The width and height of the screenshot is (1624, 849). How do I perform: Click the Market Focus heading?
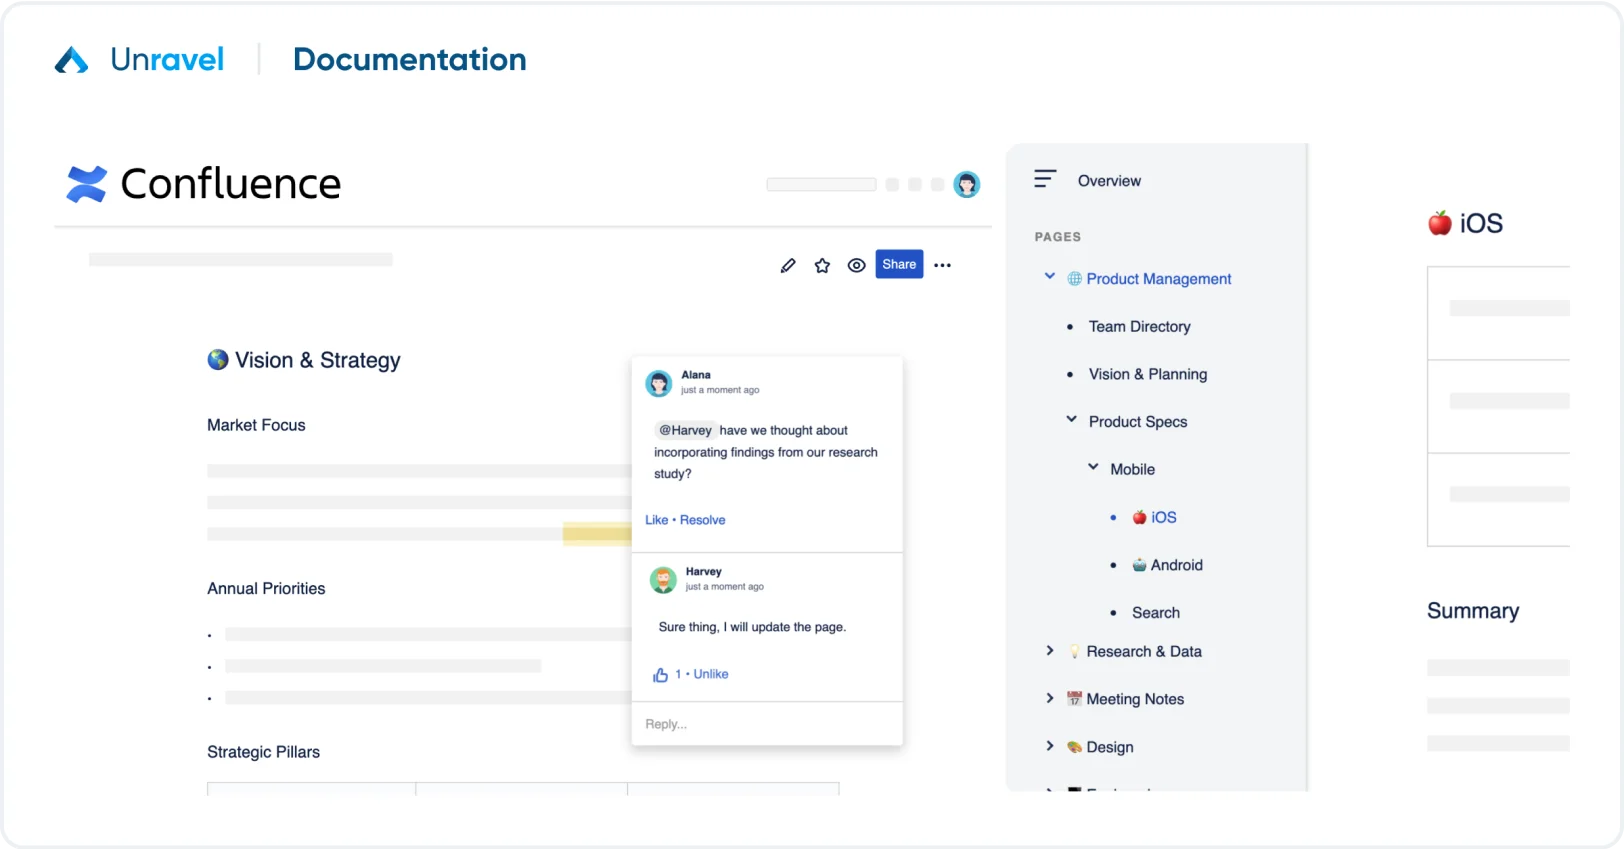[256, 425]
